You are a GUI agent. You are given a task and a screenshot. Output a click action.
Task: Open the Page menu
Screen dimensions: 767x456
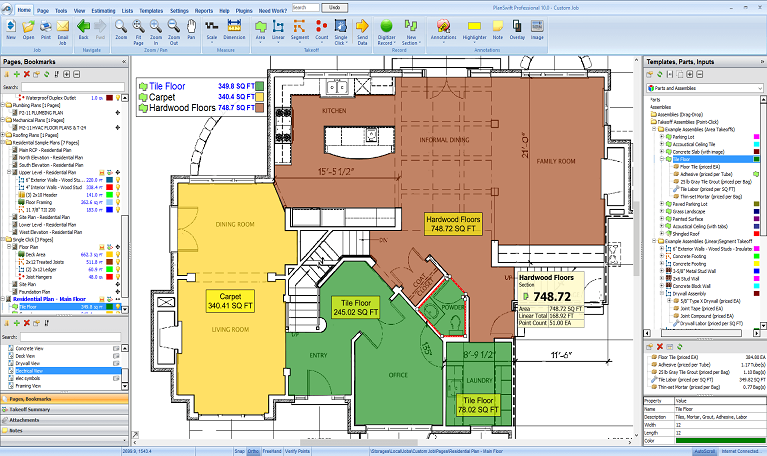click(43, 10)
